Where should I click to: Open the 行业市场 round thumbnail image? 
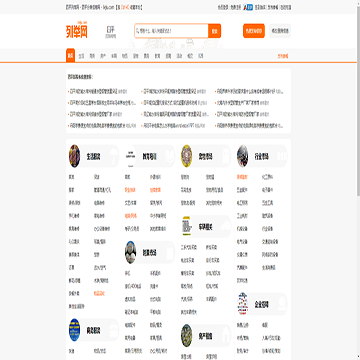(242, 156)
